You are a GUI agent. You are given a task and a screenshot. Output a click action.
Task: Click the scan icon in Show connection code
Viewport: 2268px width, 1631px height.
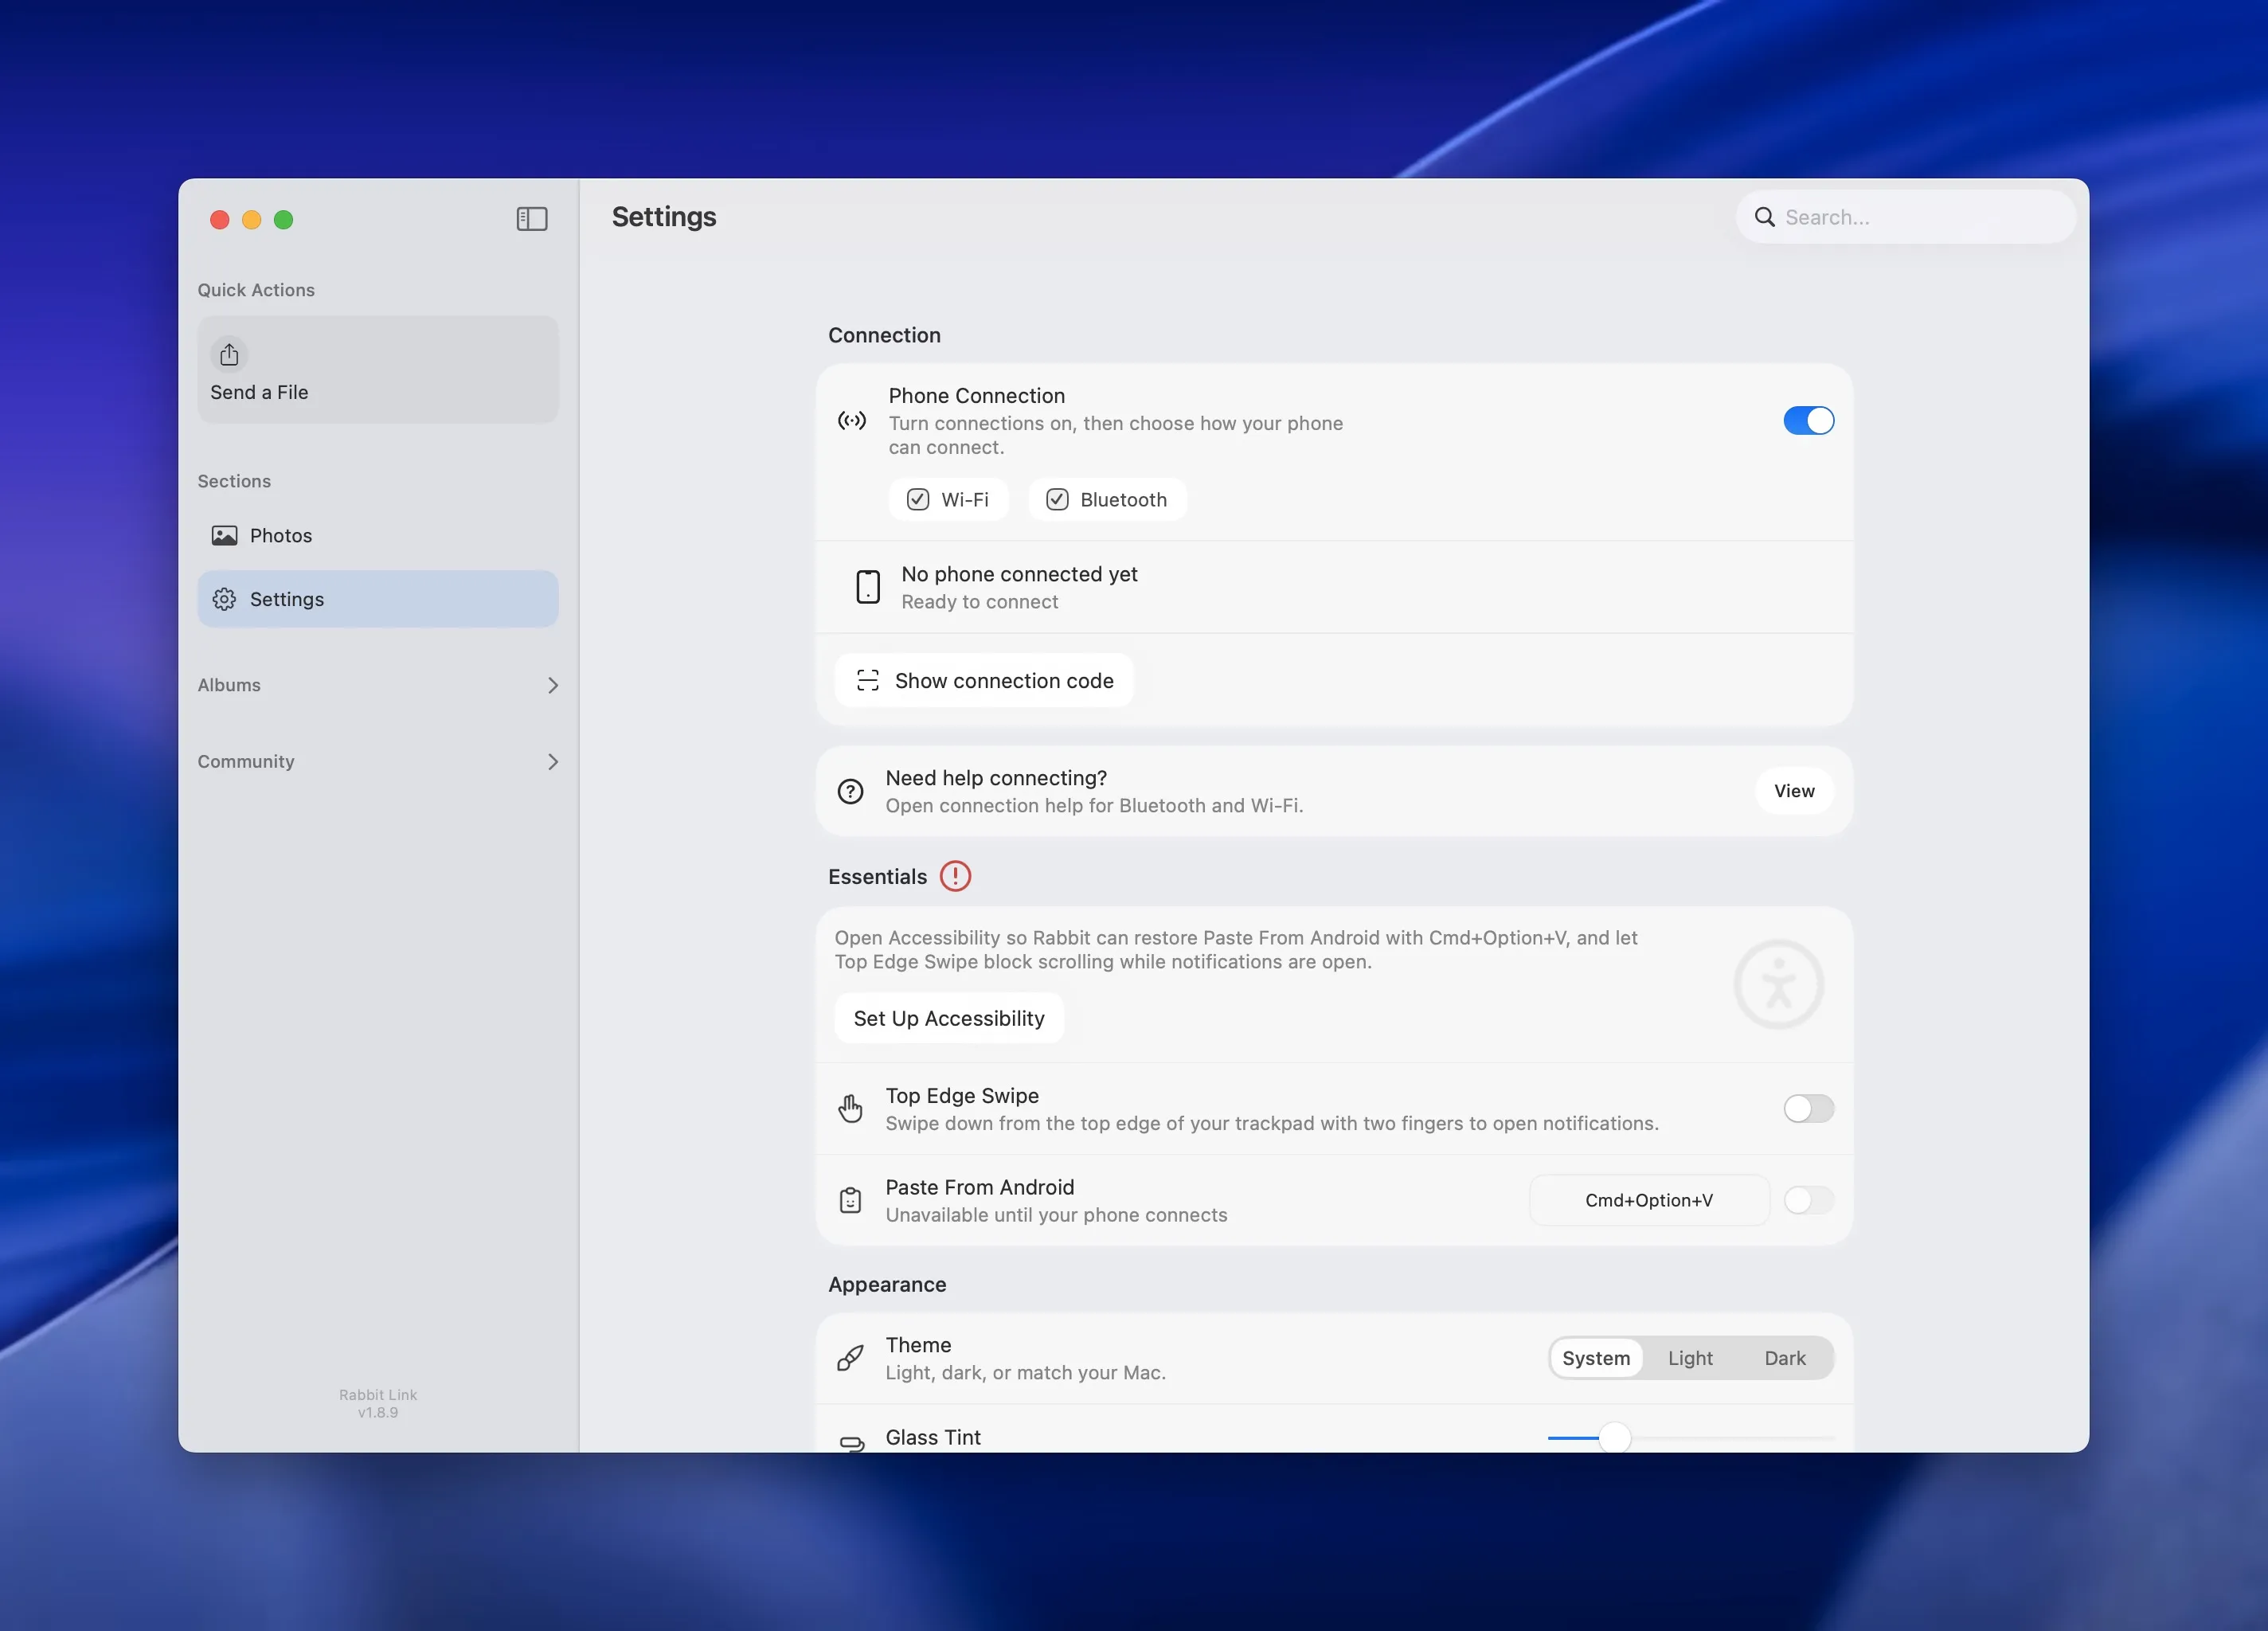pos(868,681)
